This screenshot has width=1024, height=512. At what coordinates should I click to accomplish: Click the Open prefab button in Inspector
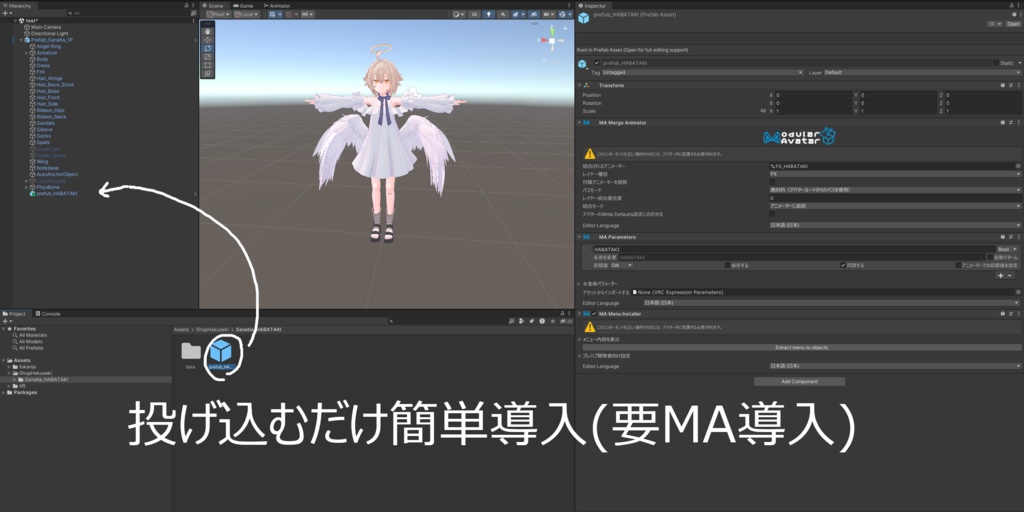tap(1014, 24)
